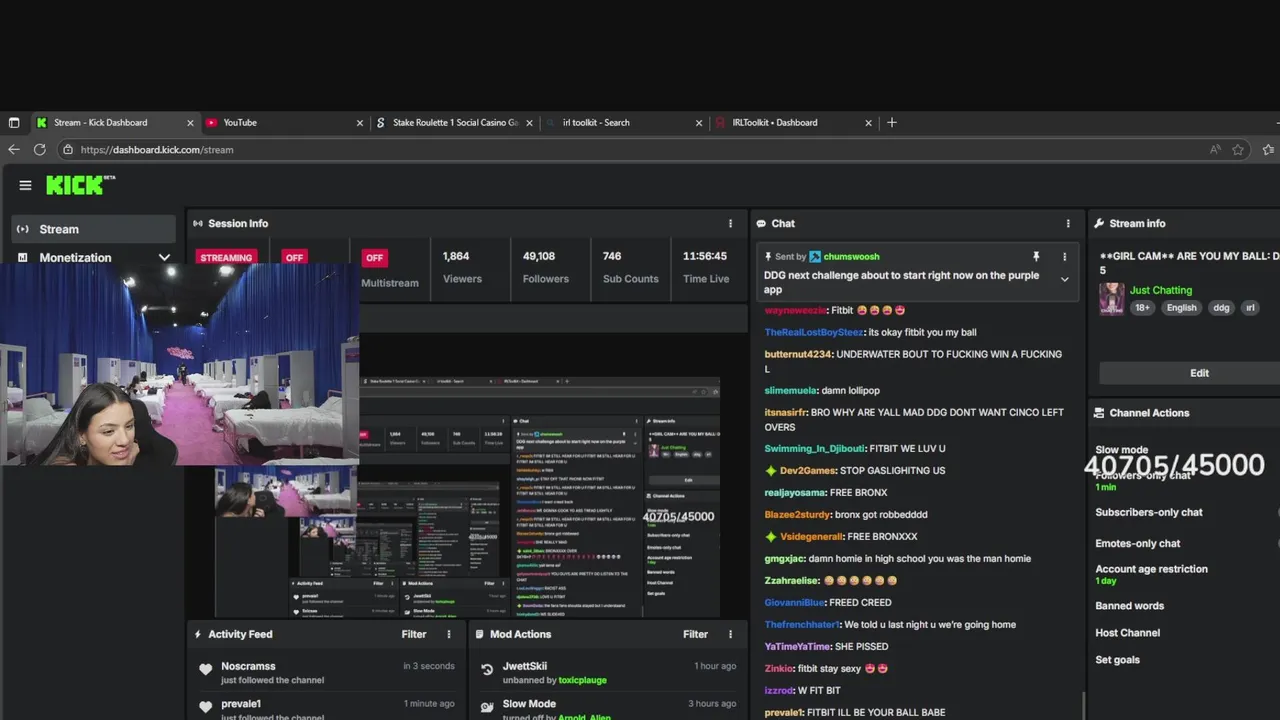Click username Dev2Games in chat
1280x720 pixels.
pyautogui.click(x=805, y=470)
